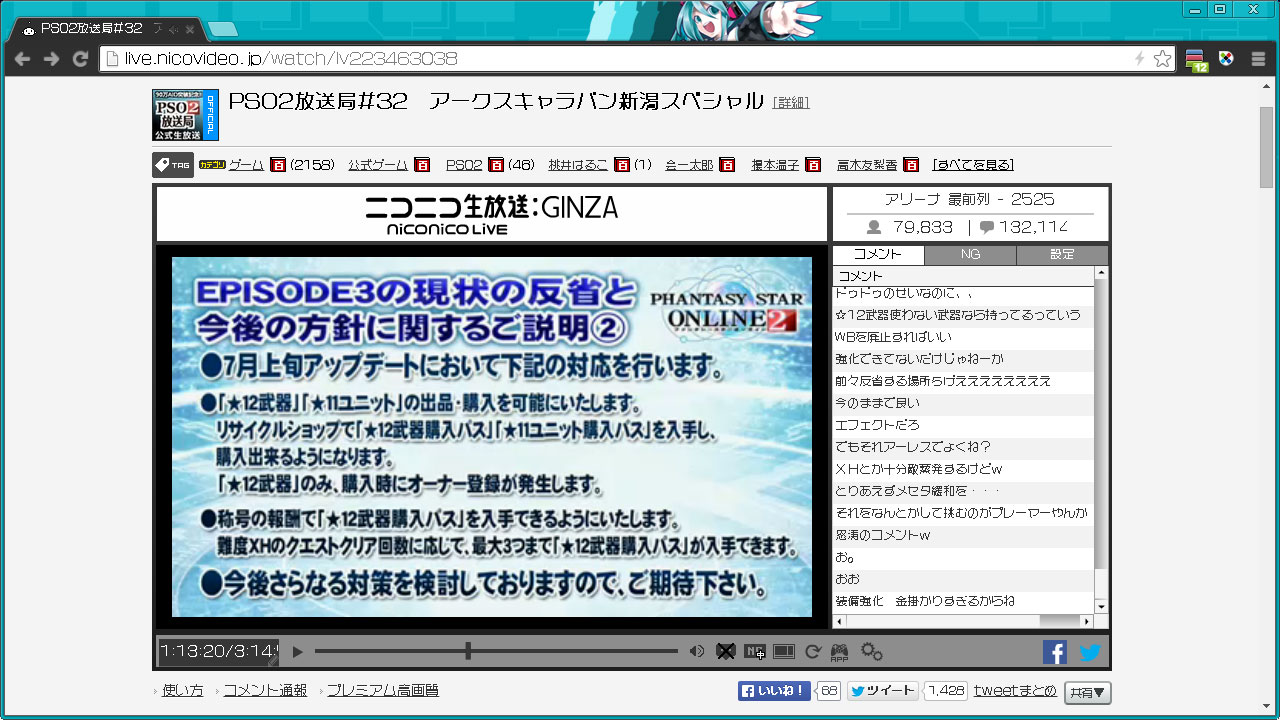Click the left arrow of comment horizontal scrollbar

tap(839, 622)
